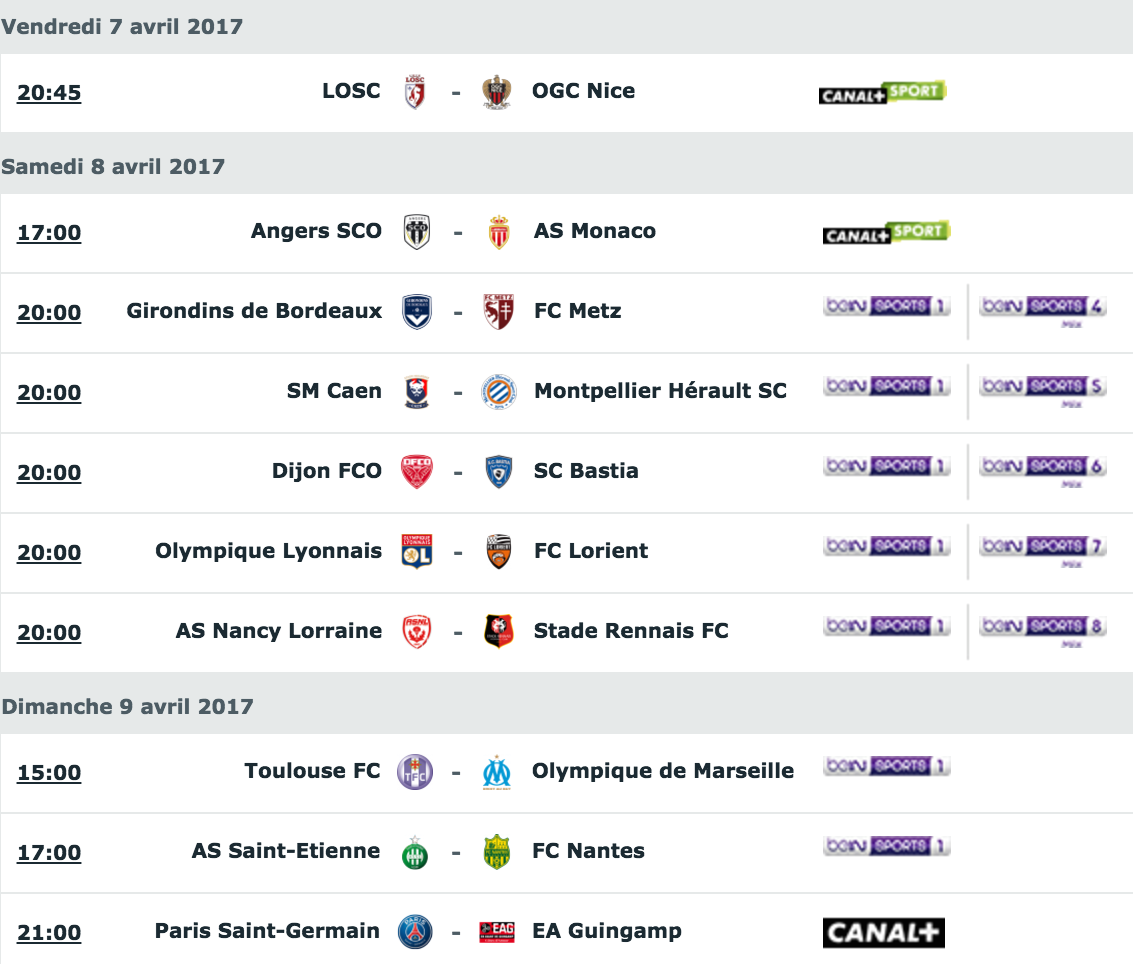Screen dimensions: 1133x964
Task: Click the EA Guingamp EAG badge
Action: tap(497, 932)
